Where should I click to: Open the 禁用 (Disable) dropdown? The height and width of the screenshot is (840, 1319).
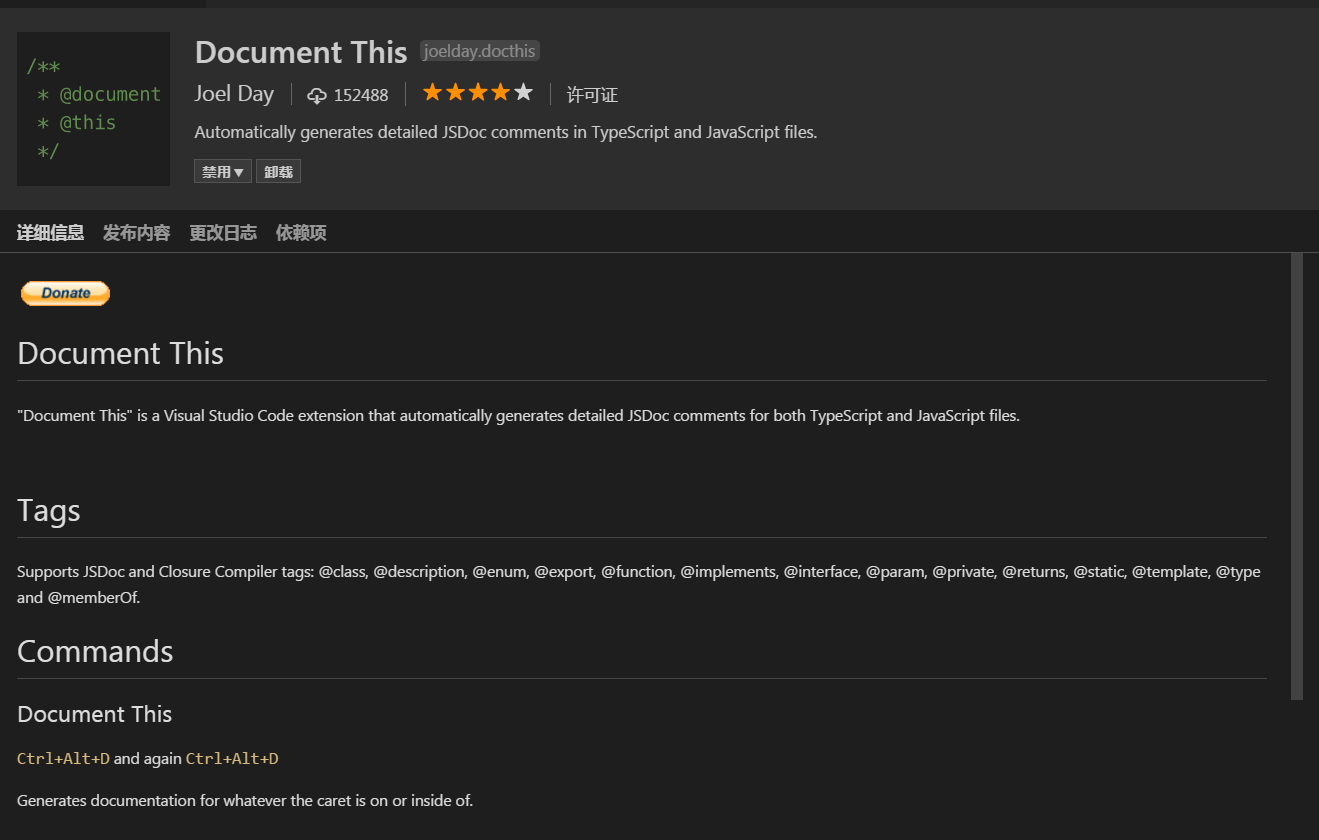(x=222, y=172)
